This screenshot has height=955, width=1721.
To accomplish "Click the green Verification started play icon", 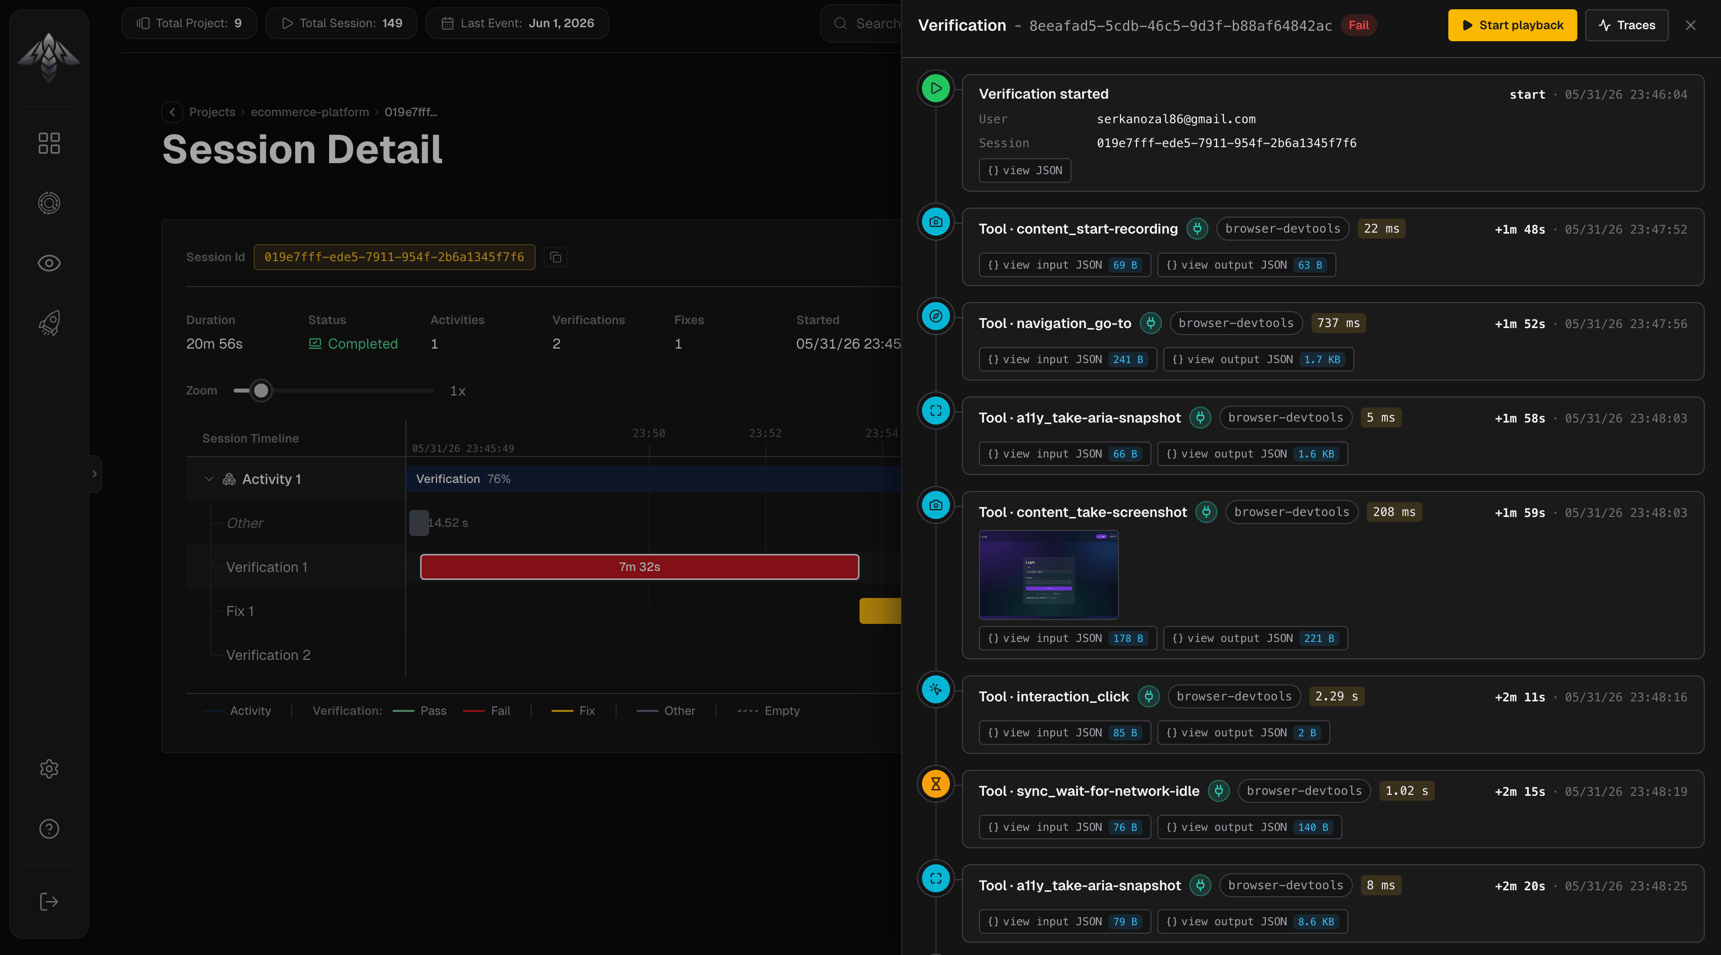I will pyautogui.click(x=936, y=88).
